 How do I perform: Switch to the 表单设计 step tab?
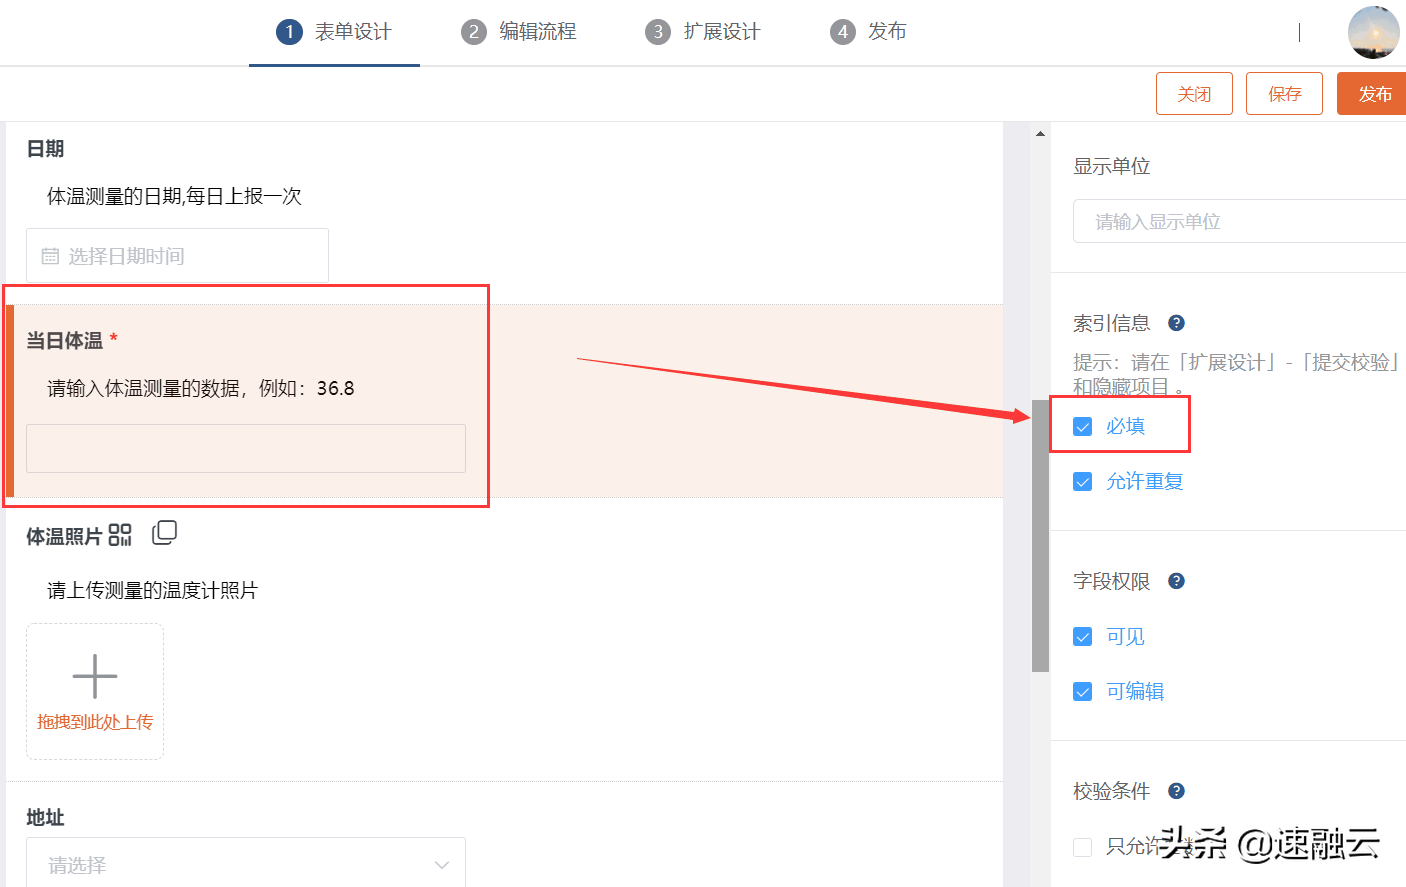coord(334,32)
